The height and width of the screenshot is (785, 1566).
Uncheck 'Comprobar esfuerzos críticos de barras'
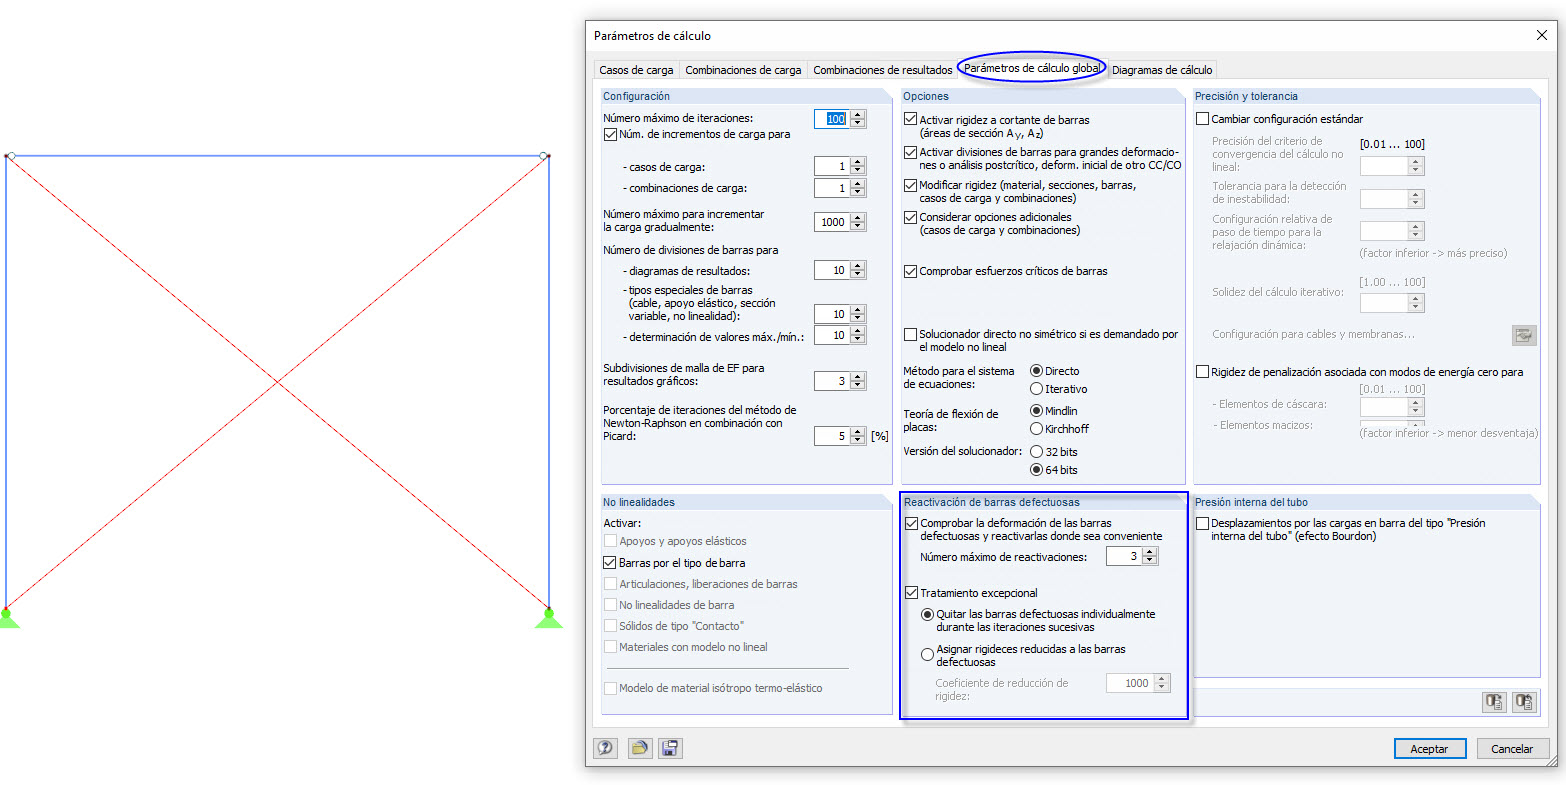point(910,271)
